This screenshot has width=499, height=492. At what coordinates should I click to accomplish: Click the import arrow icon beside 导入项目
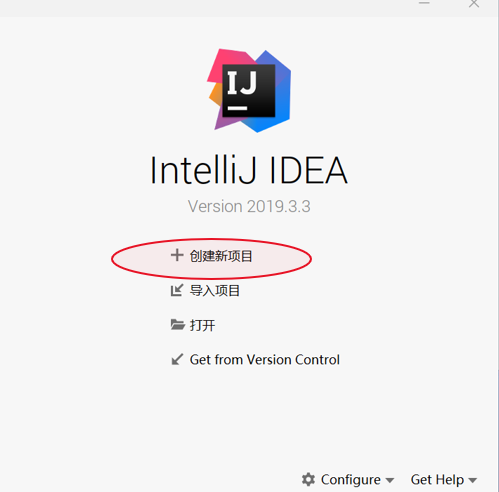tap(177, 290)
